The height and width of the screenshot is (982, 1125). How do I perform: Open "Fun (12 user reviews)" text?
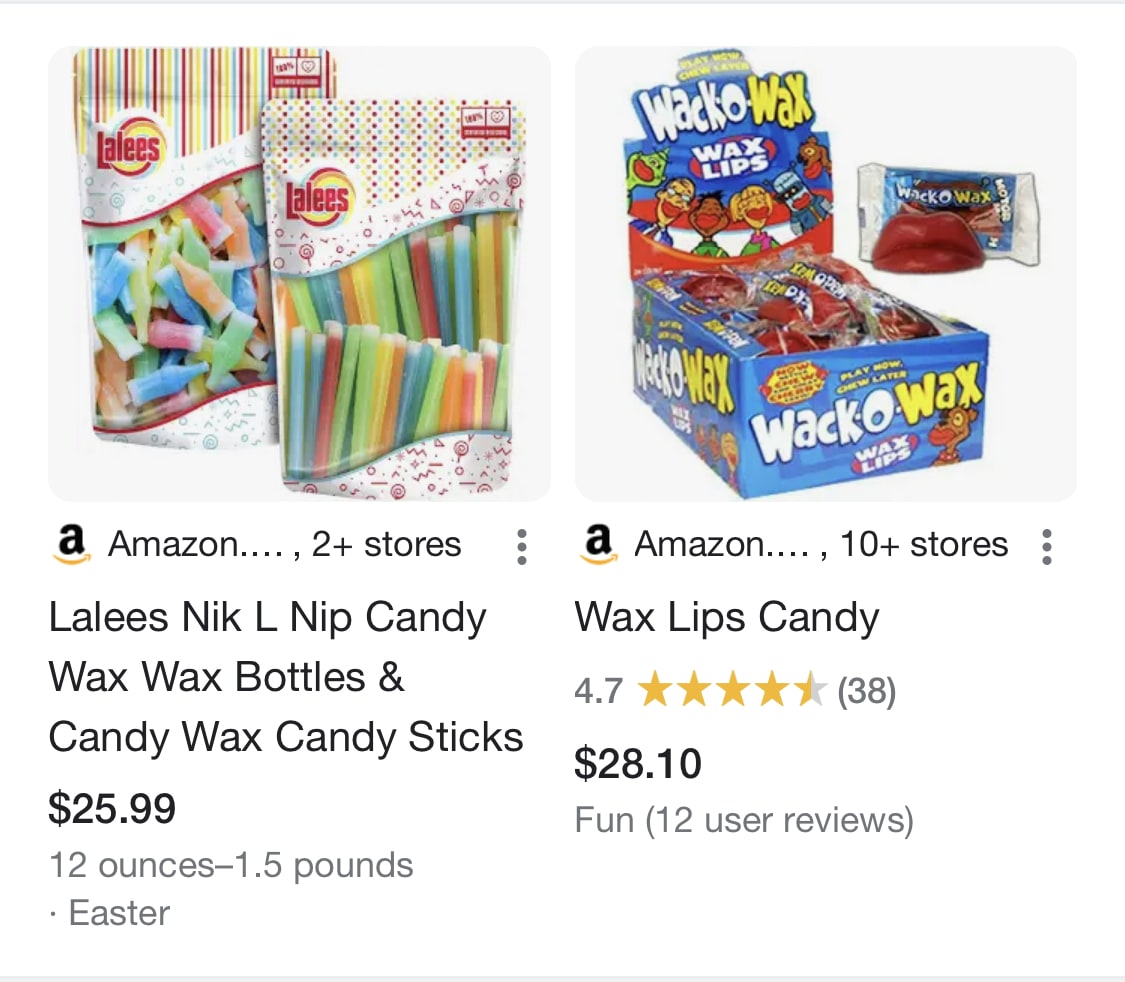744,821
